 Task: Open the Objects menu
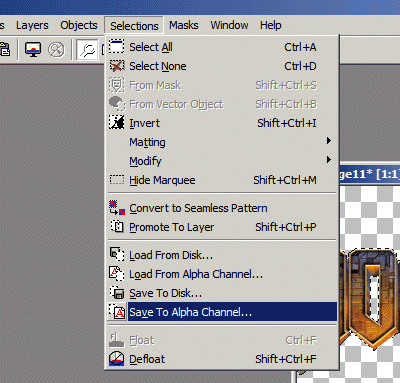tap(79, 25)
